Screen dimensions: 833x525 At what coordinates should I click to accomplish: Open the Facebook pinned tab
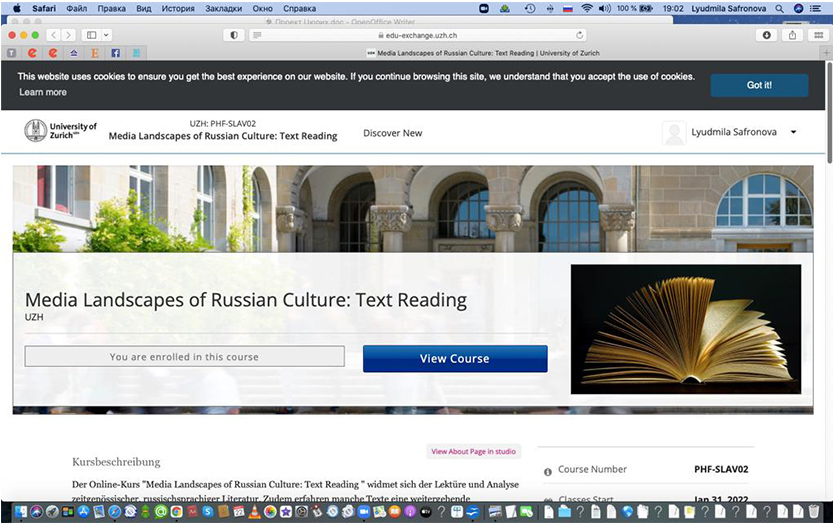[x=116, y=52]
